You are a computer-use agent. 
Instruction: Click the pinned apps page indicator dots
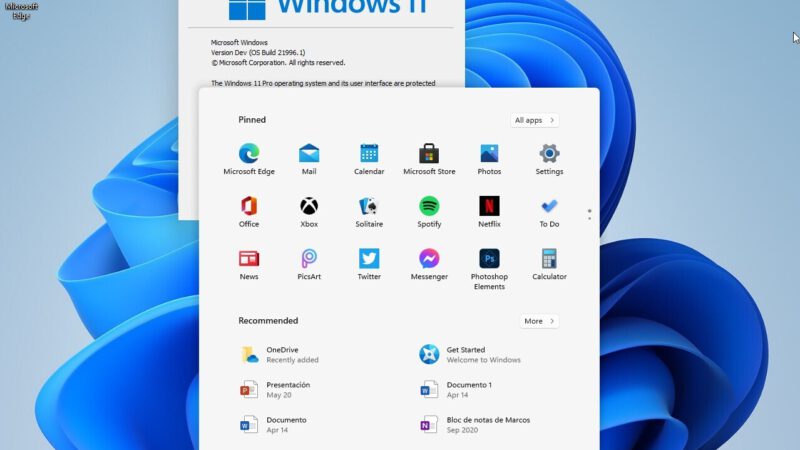coord(589,214)
